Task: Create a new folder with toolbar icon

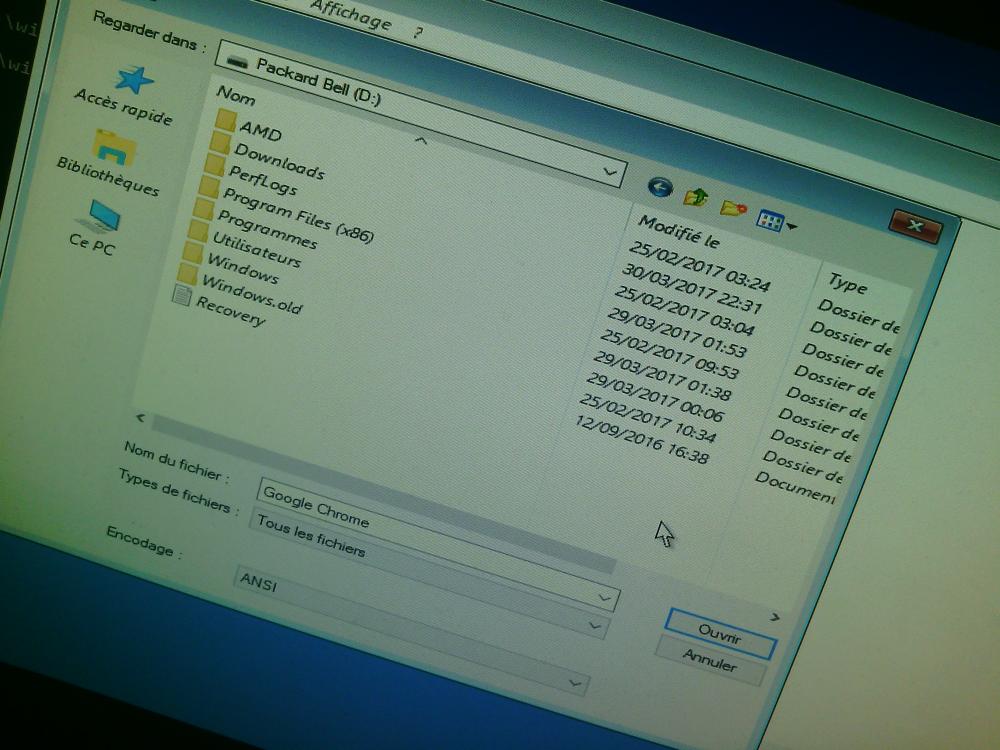Action: coord(733,208)
